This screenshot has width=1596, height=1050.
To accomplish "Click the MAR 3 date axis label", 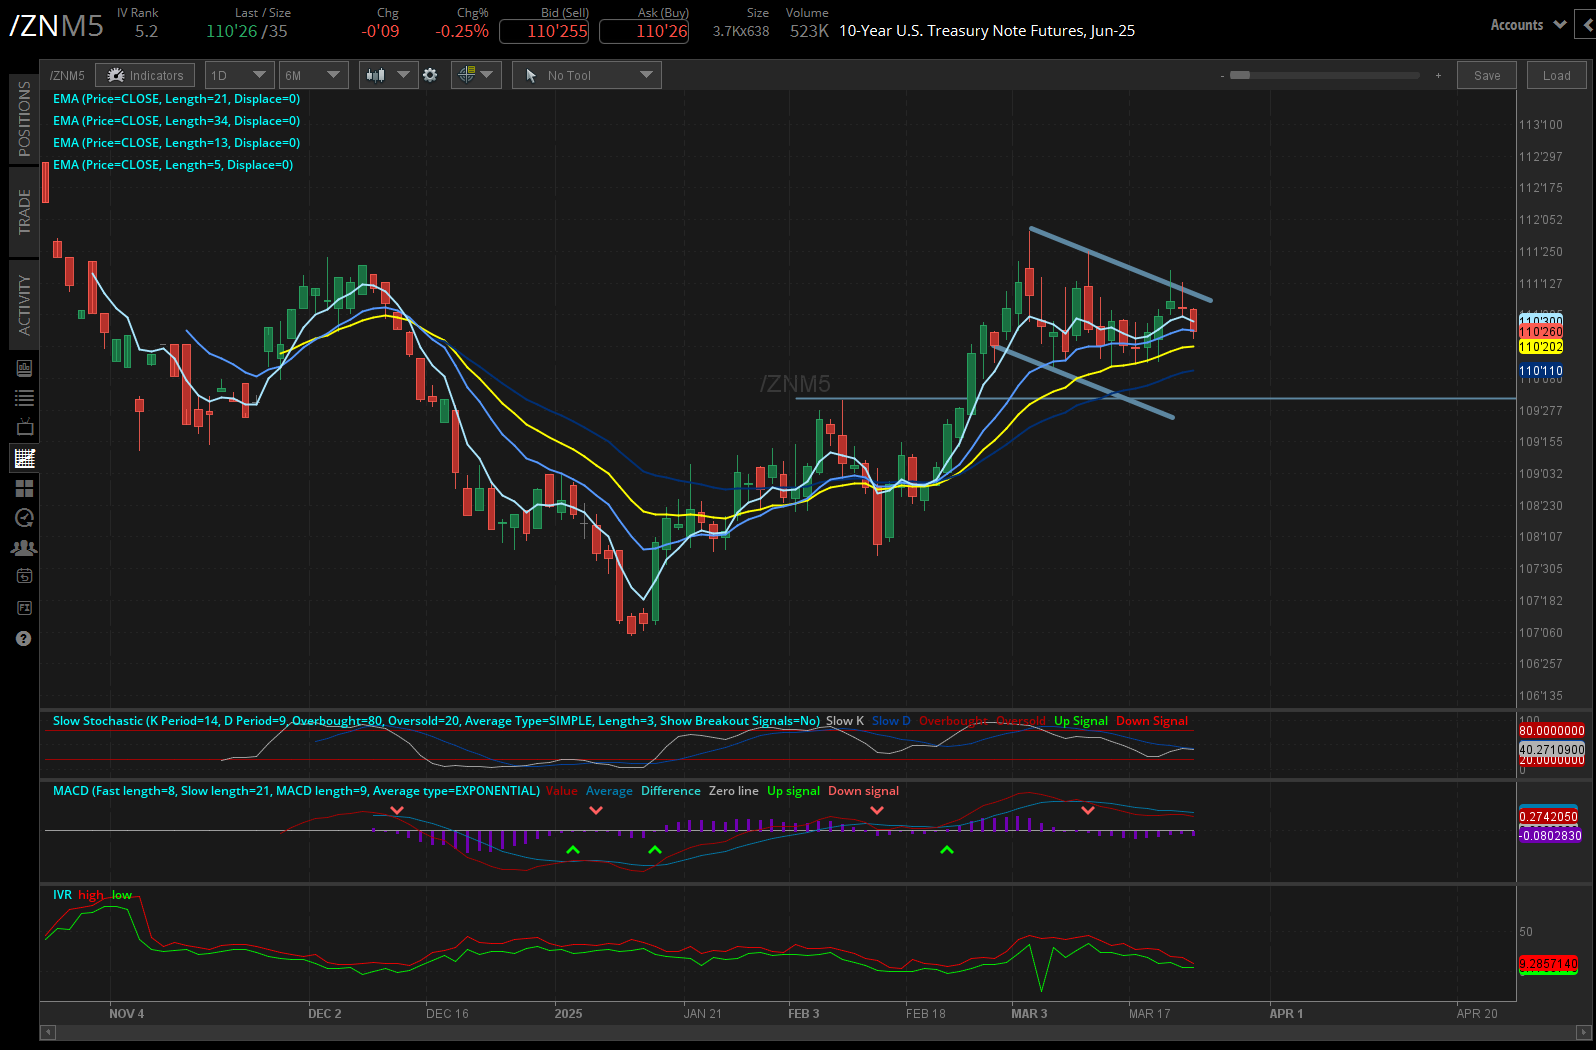I will (x=1029, y=1014).
